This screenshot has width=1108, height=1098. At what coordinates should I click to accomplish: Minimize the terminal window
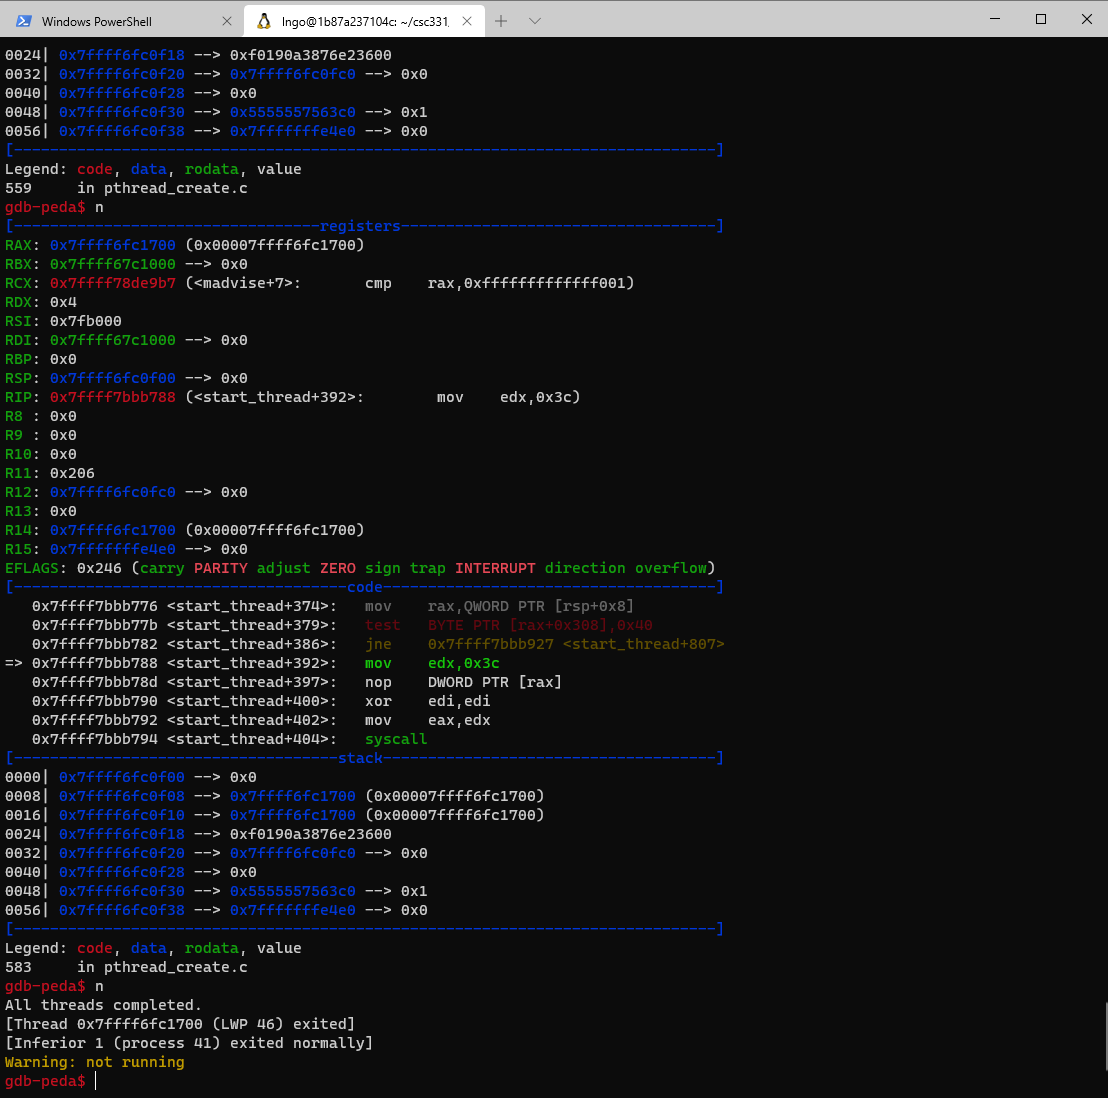tap(995, 19)
